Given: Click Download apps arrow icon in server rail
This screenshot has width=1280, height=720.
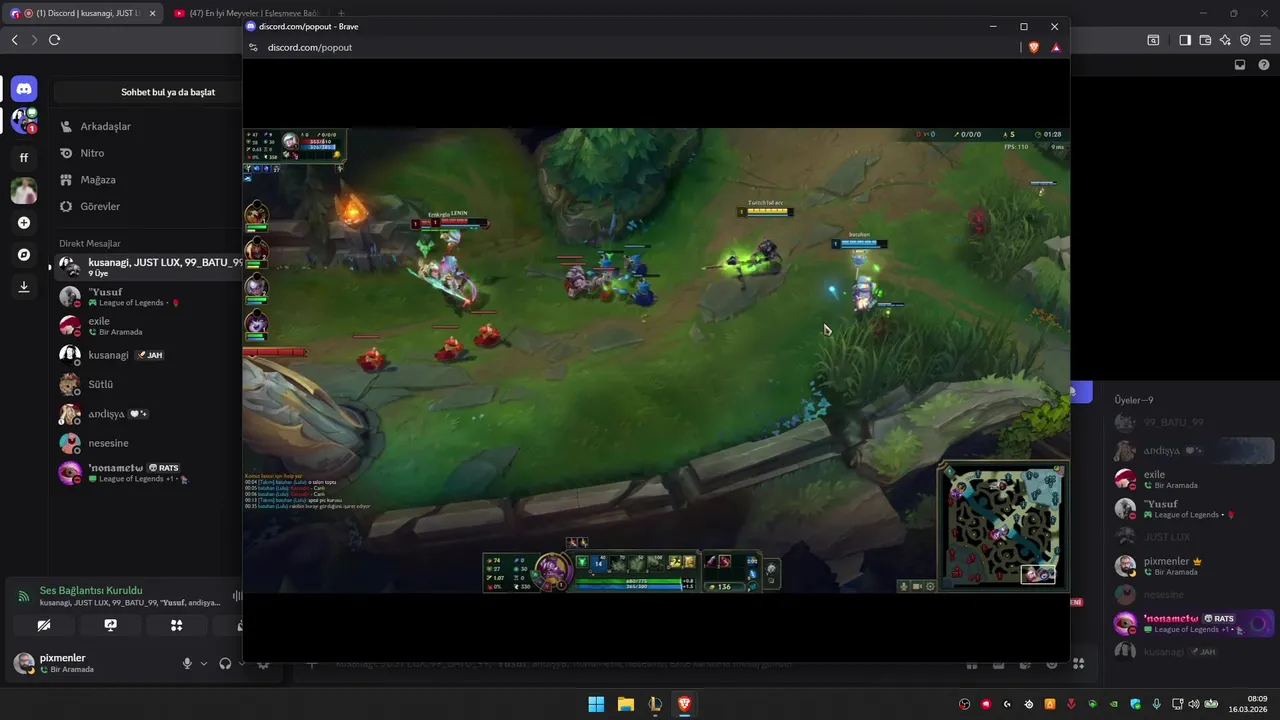Looking at the screenshot, I should [24, 287].
